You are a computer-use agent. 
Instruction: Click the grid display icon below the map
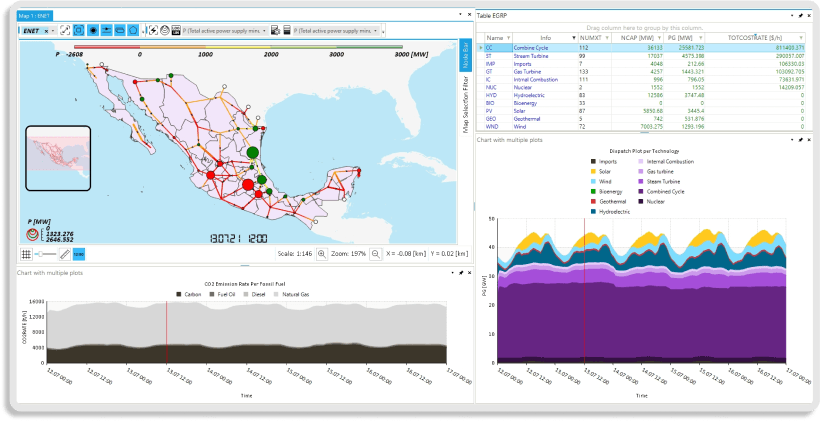(x=26, y=255)
